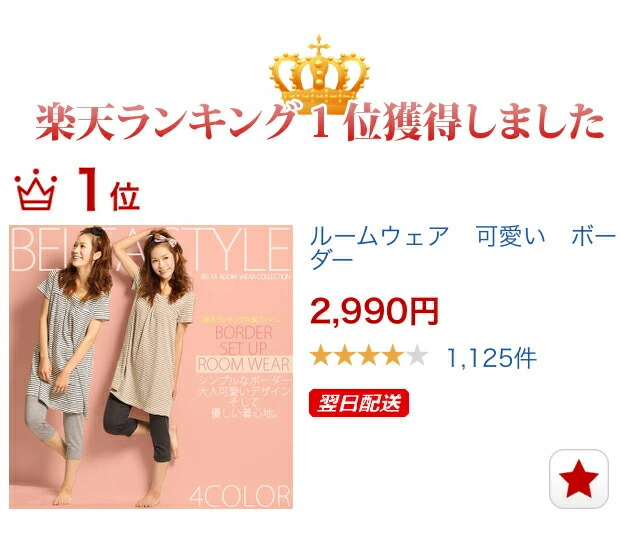The image size is (620, 550).
Task: Click the 4COLOR label on product image
Action: (240, 496)
